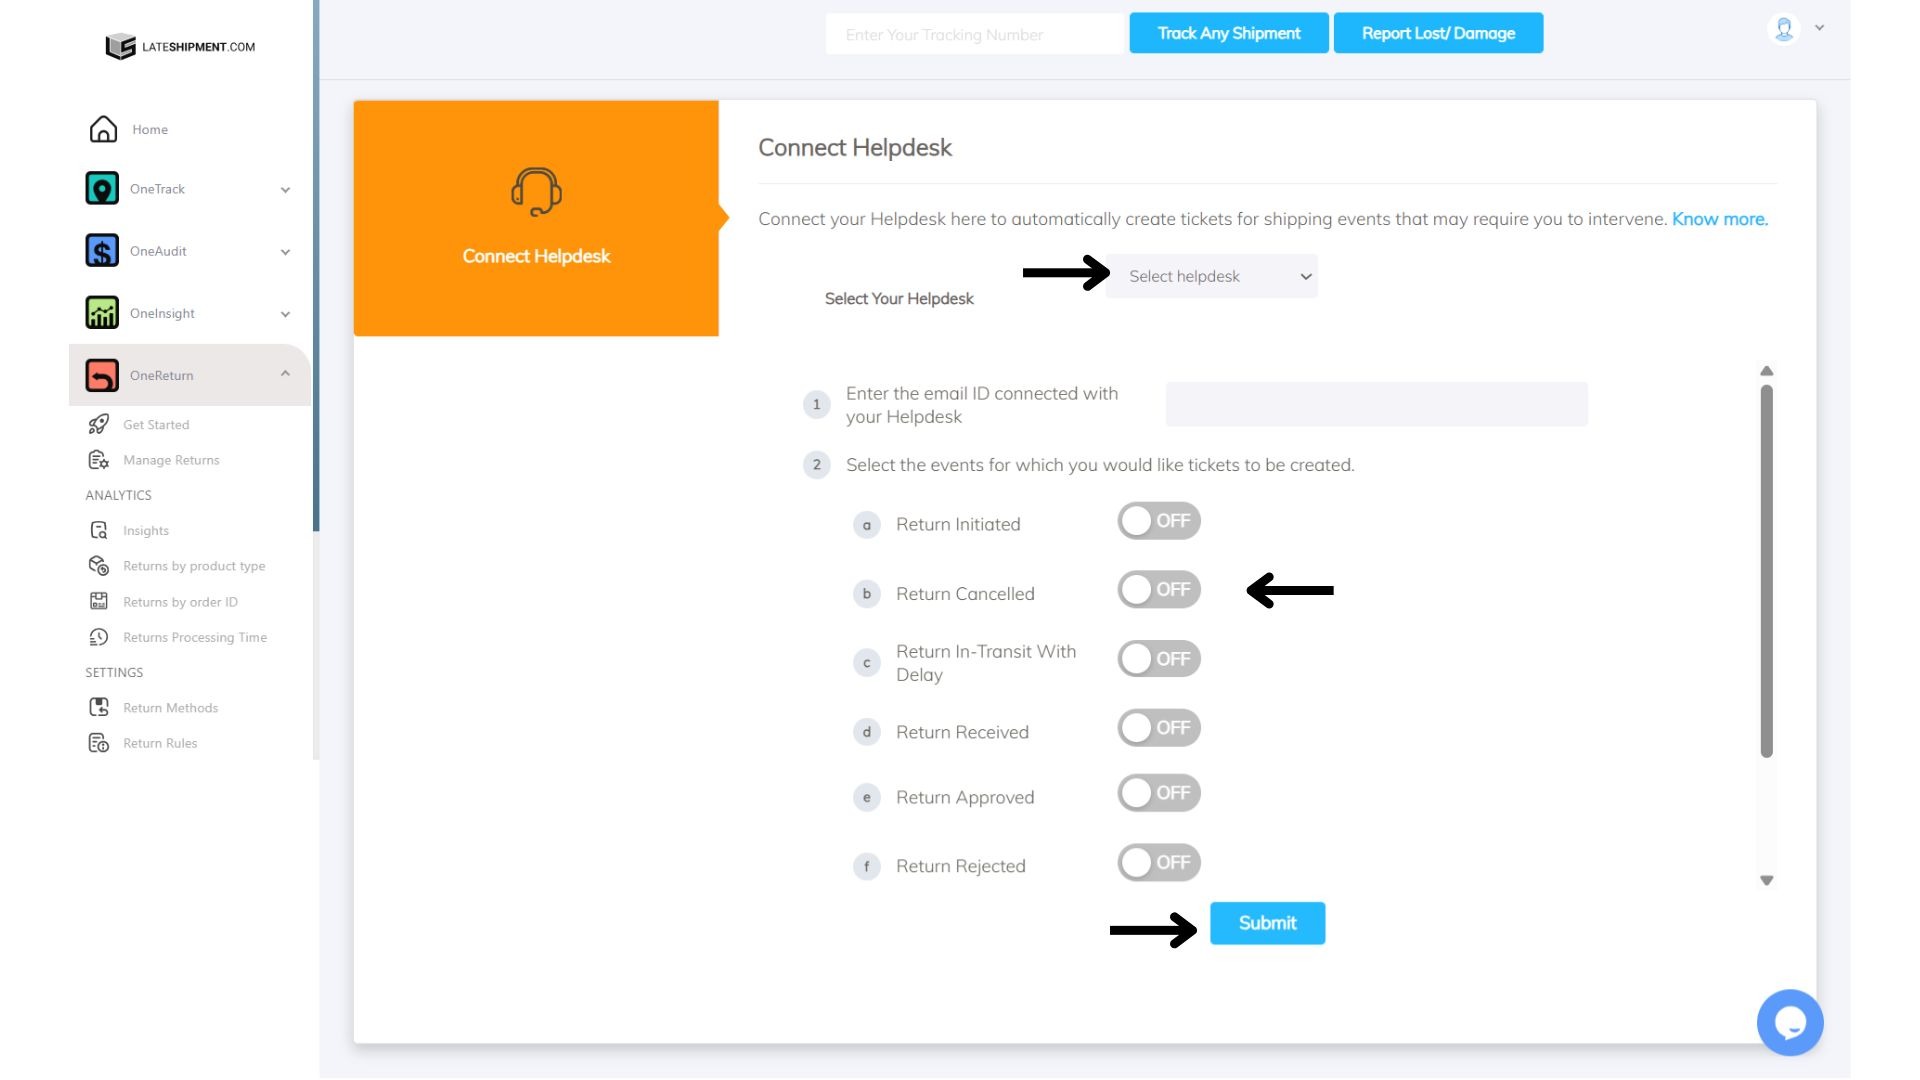Image resolution: width=1920 pixels, height=1080 pixels.
Task: Open Manage Returns menu item
Action: (171, 460)
